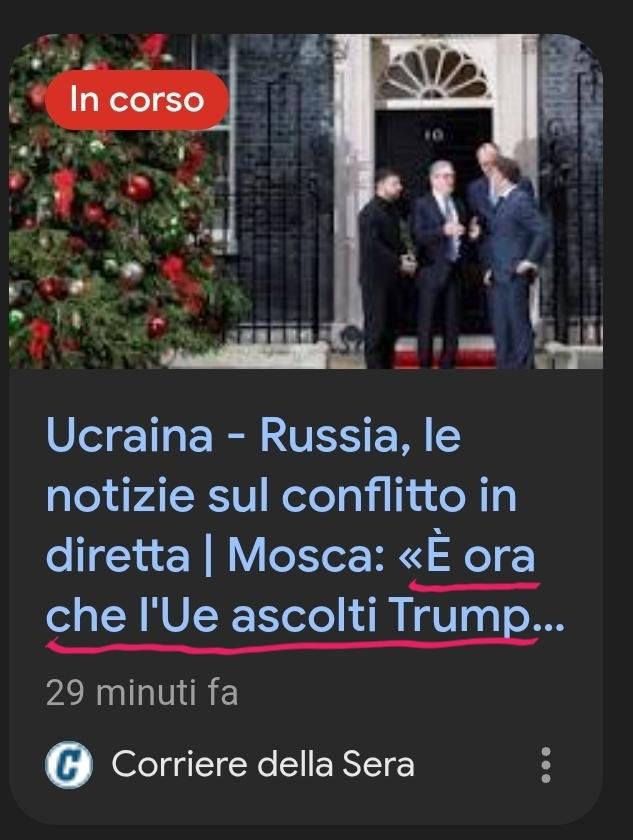Viewport: 633px width, 840px height.
Task: Open the three-dot more options menu
Action: pyautogui.click(x=545, y=764)
